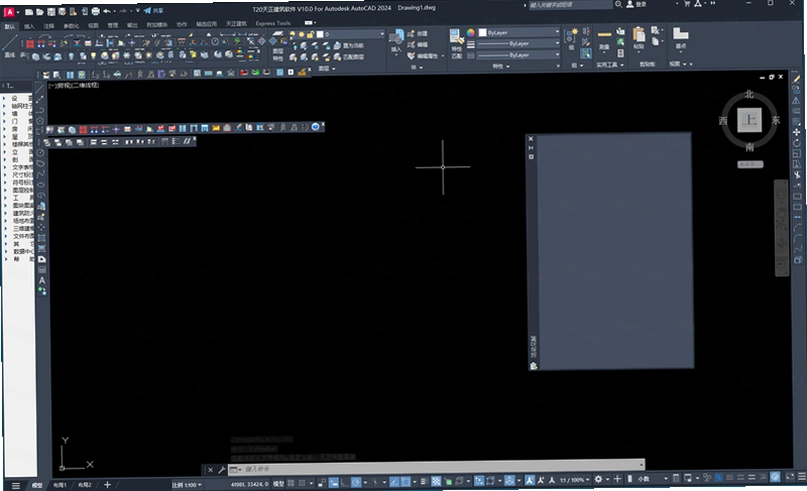This screenshot has width=807, height=491.
Task: Click the palette properties icon at bottom-left of palette
Action: 533,365
